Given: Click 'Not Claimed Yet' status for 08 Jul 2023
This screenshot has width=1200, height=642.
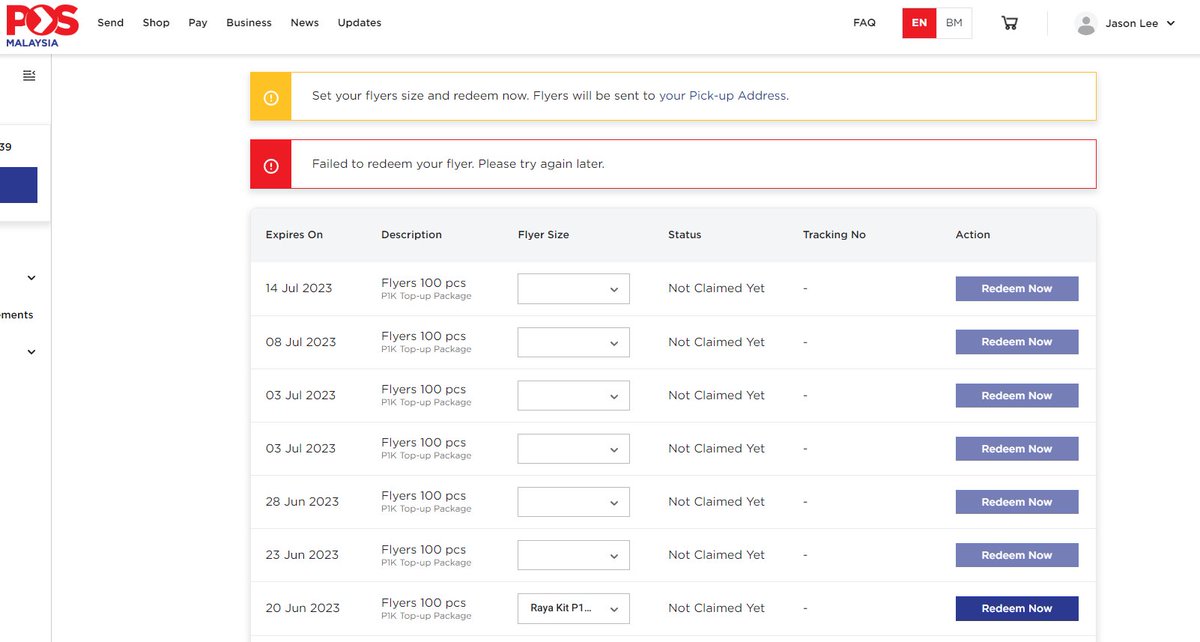Looking at the screenshot, I should point(716,342).
